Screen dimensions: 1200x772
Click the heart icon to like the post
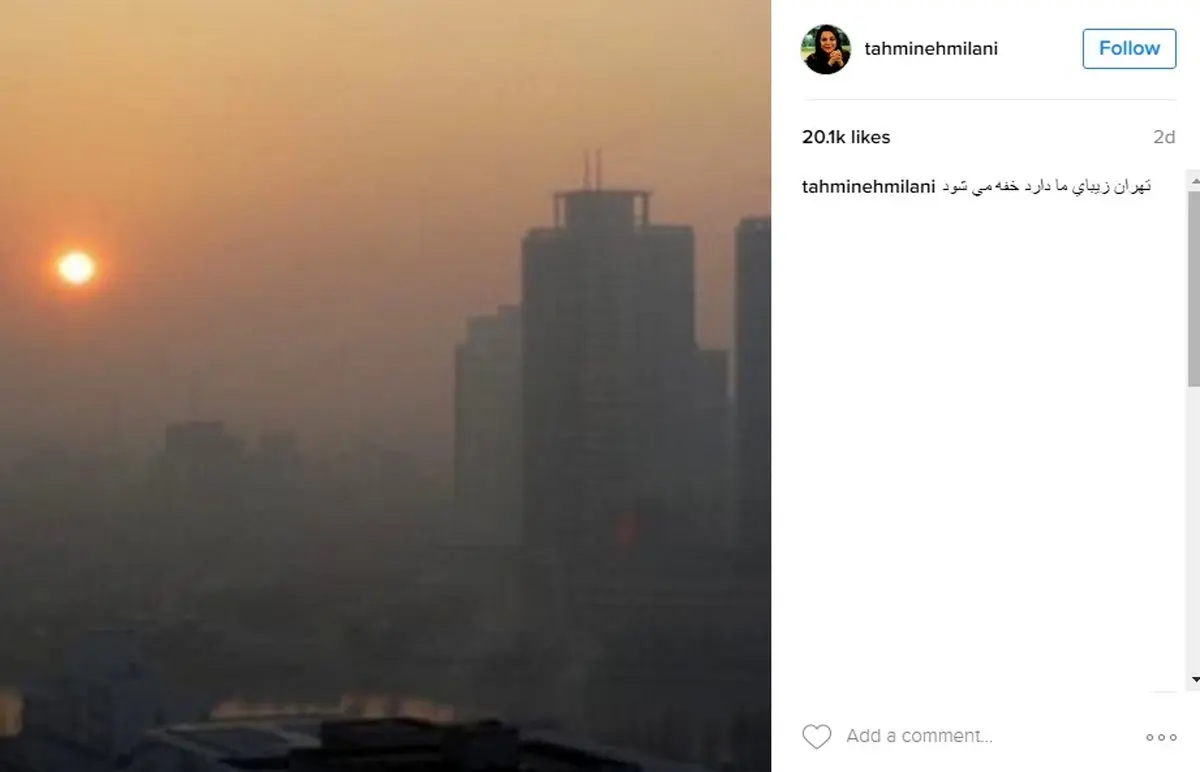(x=817, y=737)
